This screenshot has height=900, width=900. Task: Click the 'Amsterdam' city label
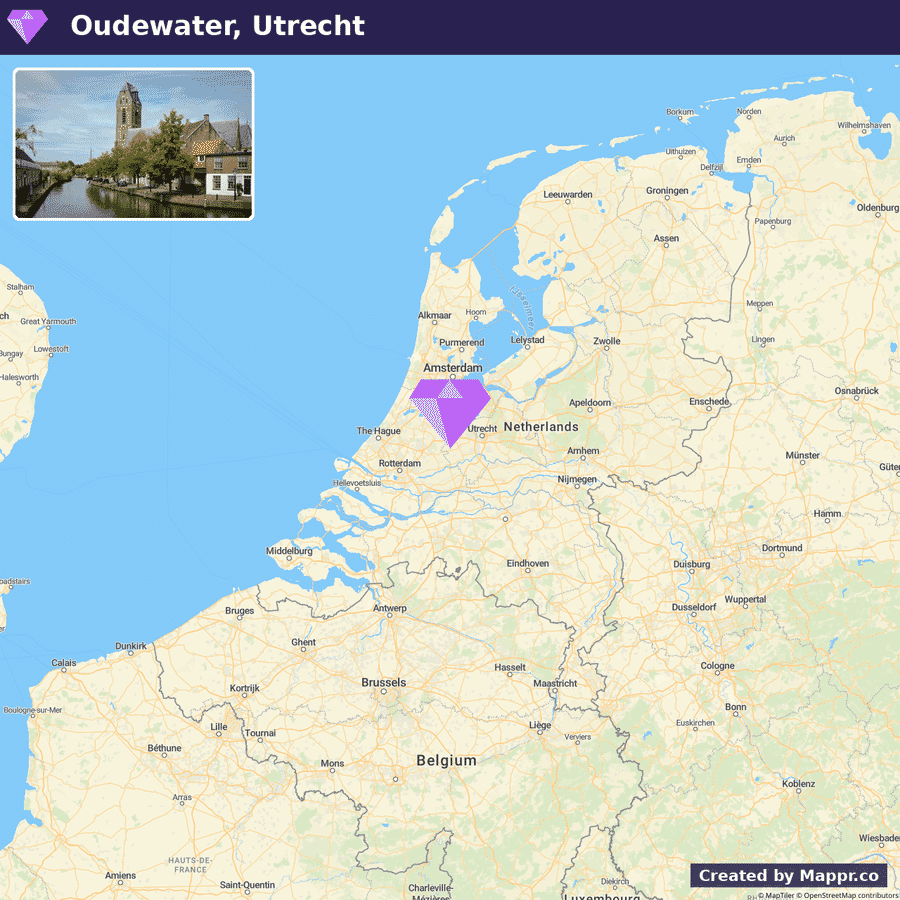coord(453,368)
